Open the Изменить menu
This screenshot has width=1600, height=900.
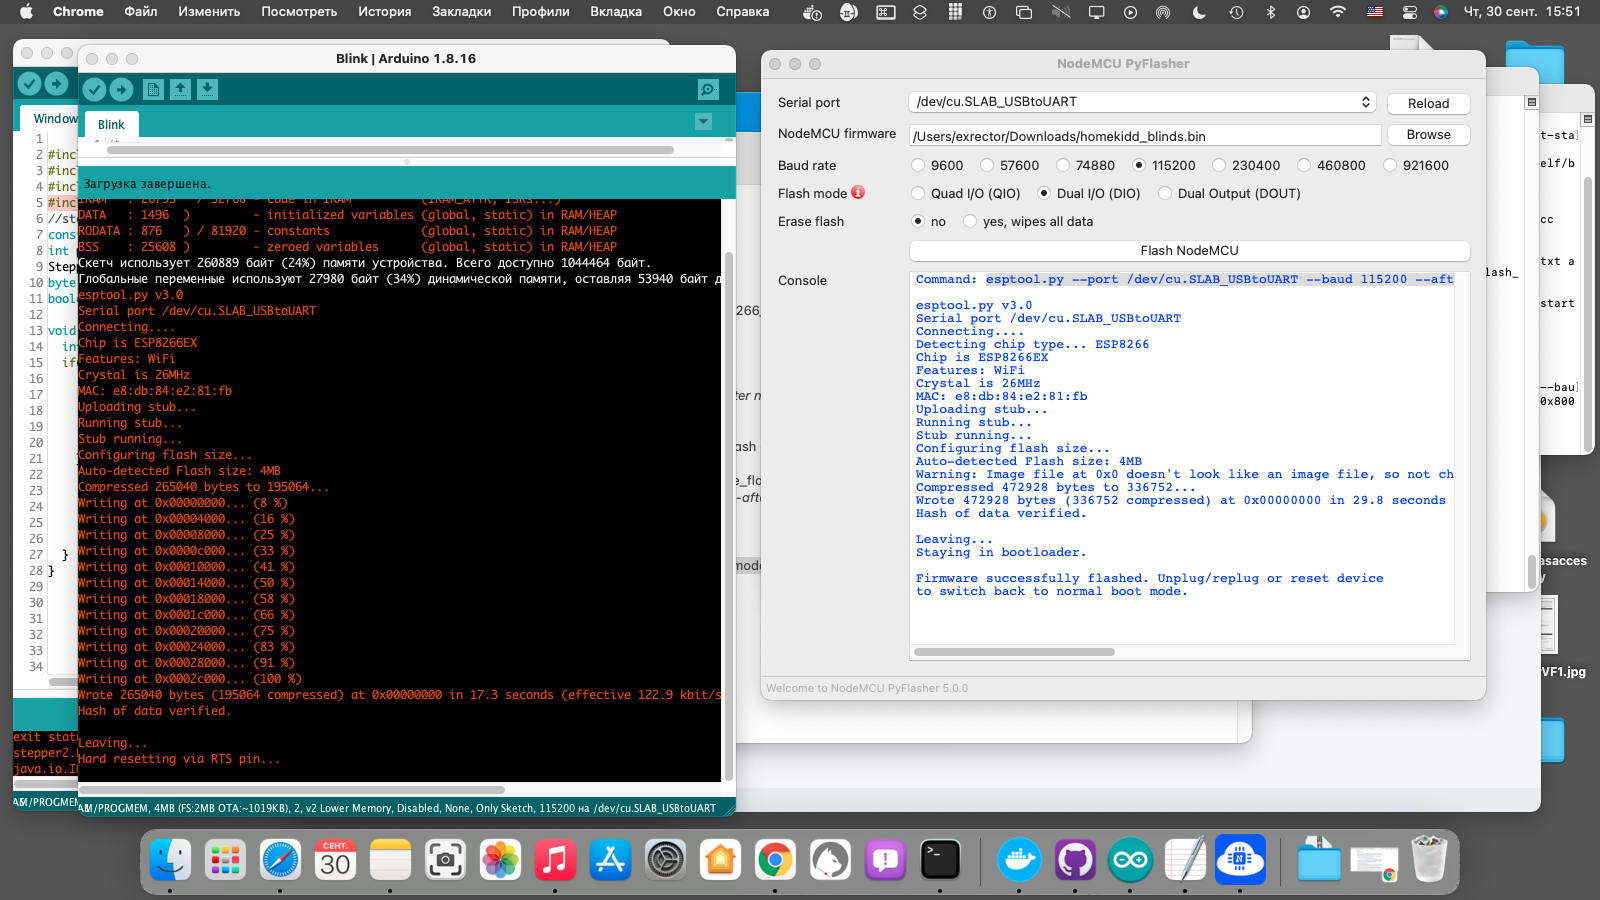[209, 12]
